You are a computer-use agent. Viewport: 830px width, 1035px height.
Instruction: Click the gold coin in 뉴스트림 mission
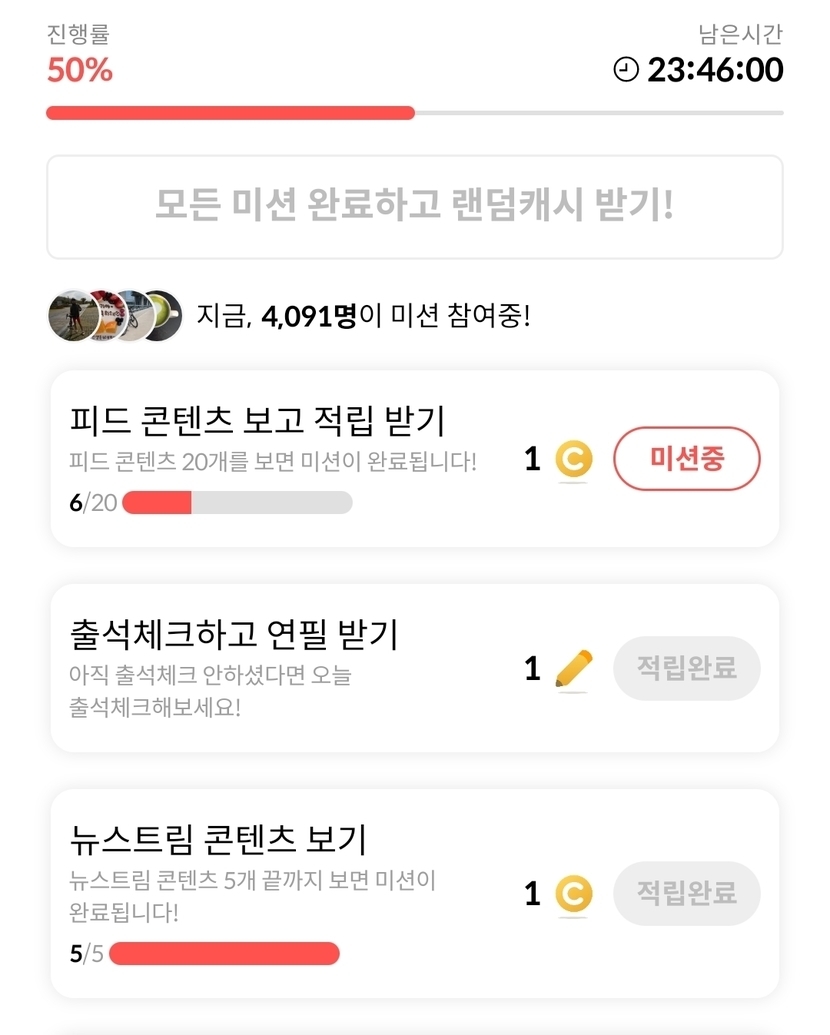click(x=573, y=894)
